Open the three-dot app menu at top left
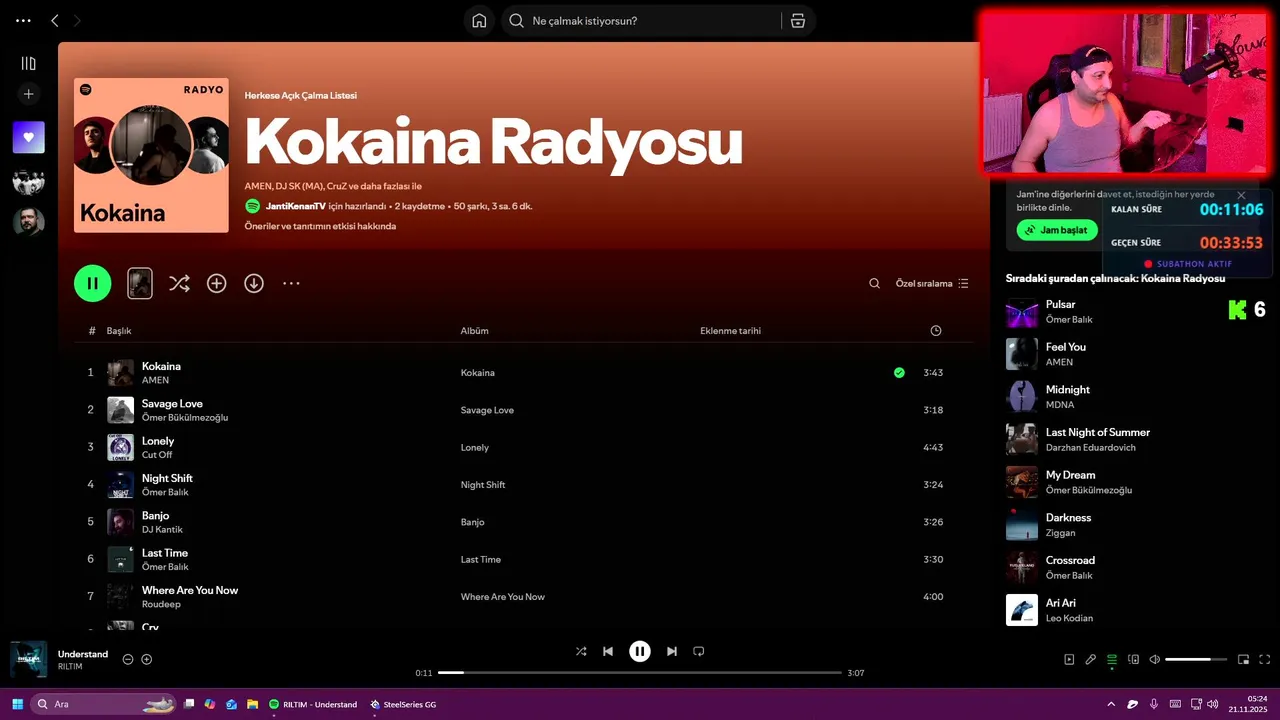This screenshot has width=1280, height=720. click(23, 20)
